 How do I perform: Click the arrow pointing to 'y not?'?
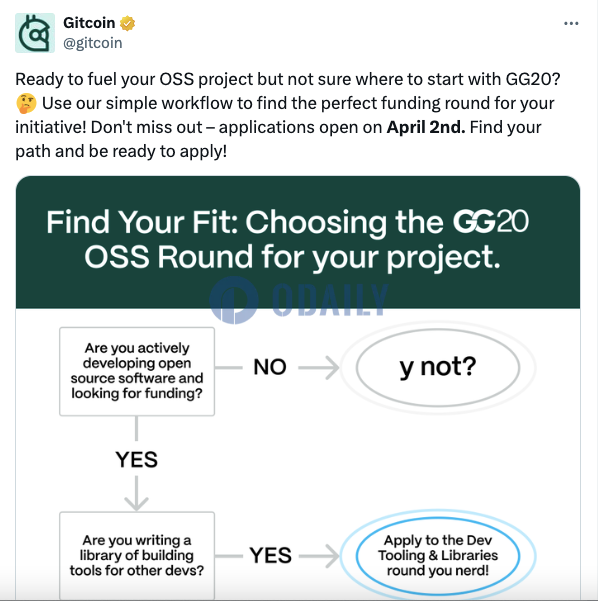point(319,368)
